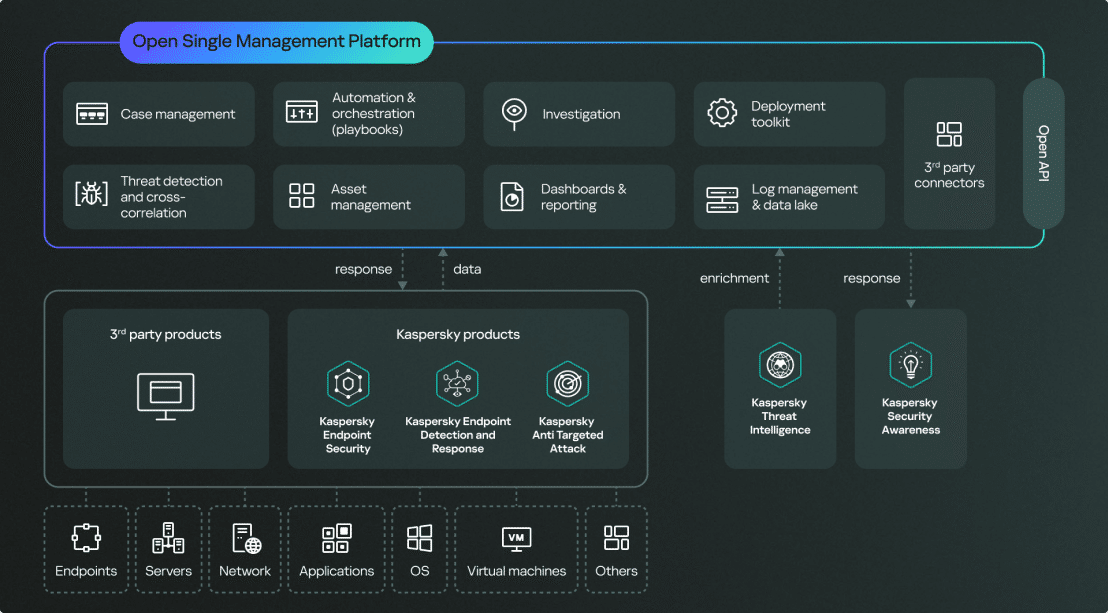The width and height of the screenshot is (1108, 613).
Task: Select the Open Single Management Platform title
Action: tap(276, 42)
